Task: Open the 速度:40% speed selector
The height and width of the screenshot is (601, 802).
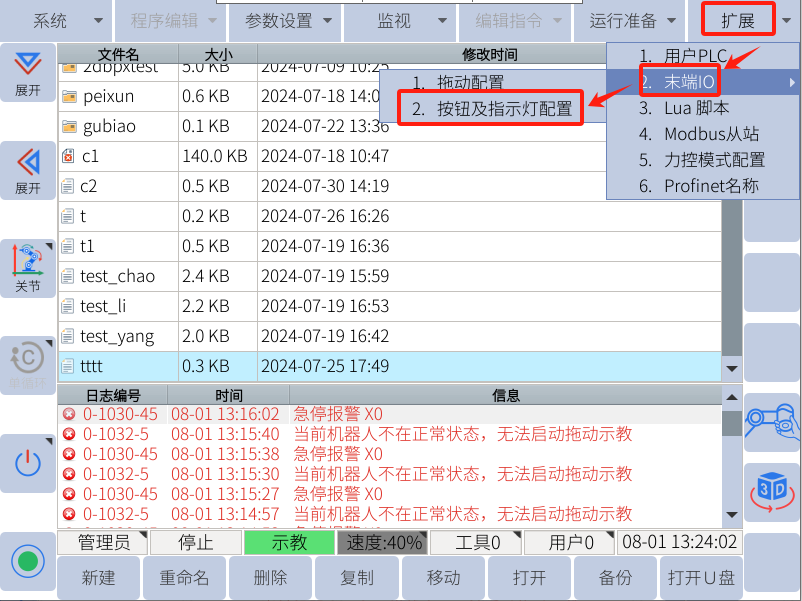Action: click(383, 543)
